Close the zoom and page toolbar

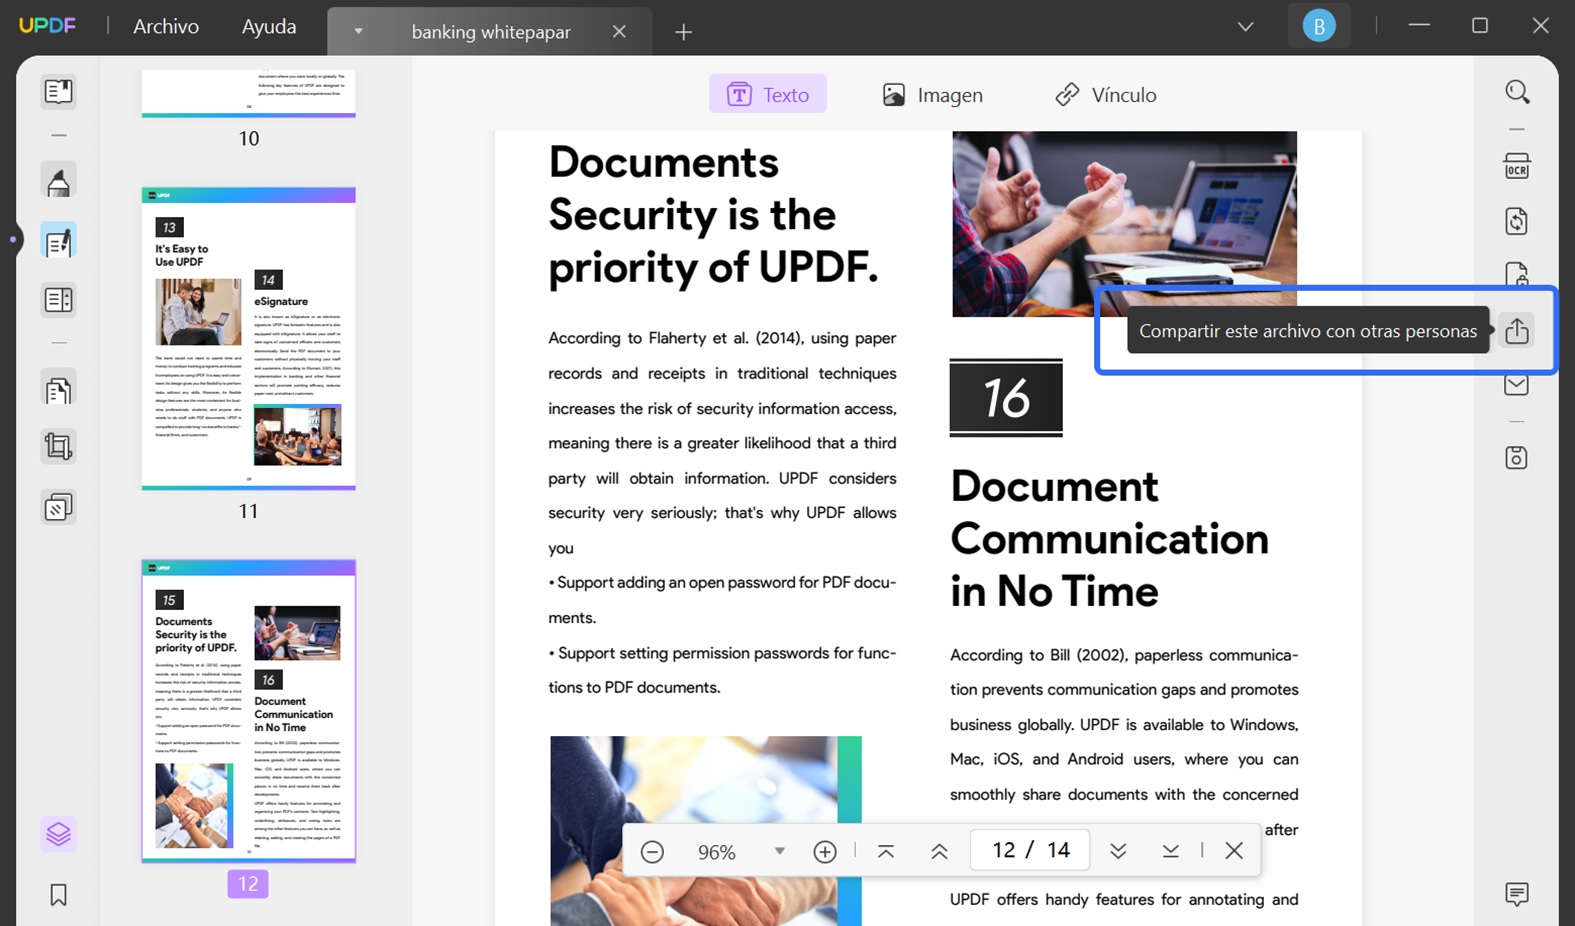click(1234, 851)
